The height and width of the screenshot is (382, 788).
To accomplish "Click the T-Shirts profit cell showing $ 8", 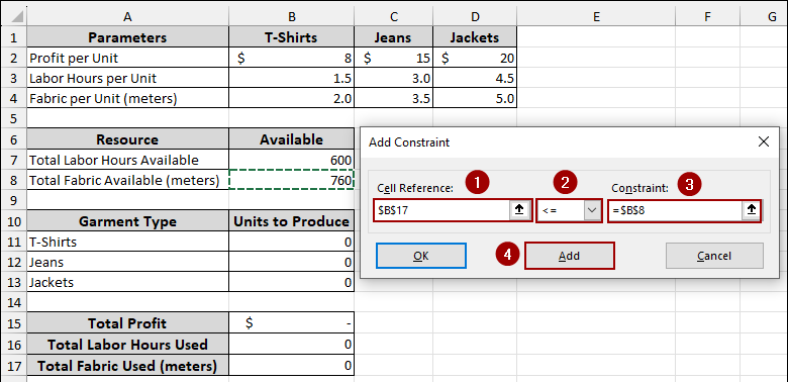I will pyautogui.click(x=291, y=58).
